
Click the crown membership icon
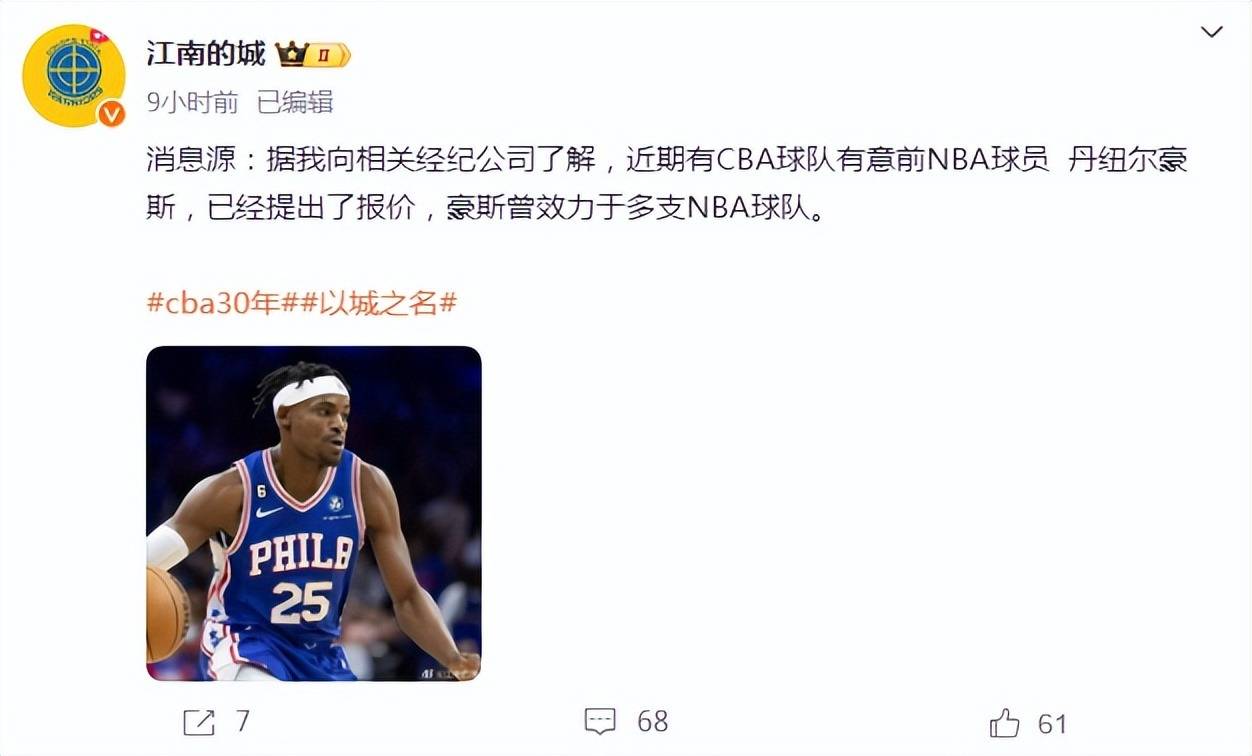(x=292, y=54)
